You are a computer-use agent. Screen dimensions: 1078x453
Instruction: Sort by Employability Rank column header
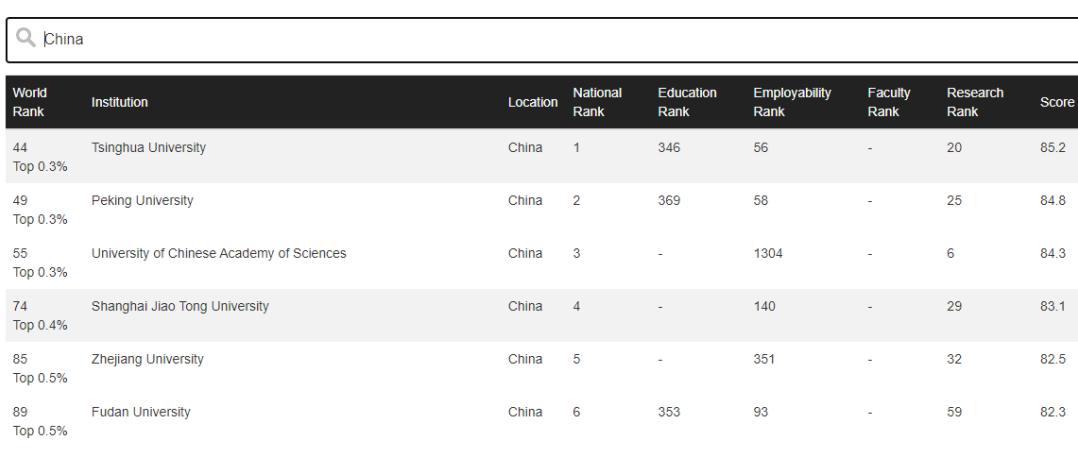pos(792,102)
